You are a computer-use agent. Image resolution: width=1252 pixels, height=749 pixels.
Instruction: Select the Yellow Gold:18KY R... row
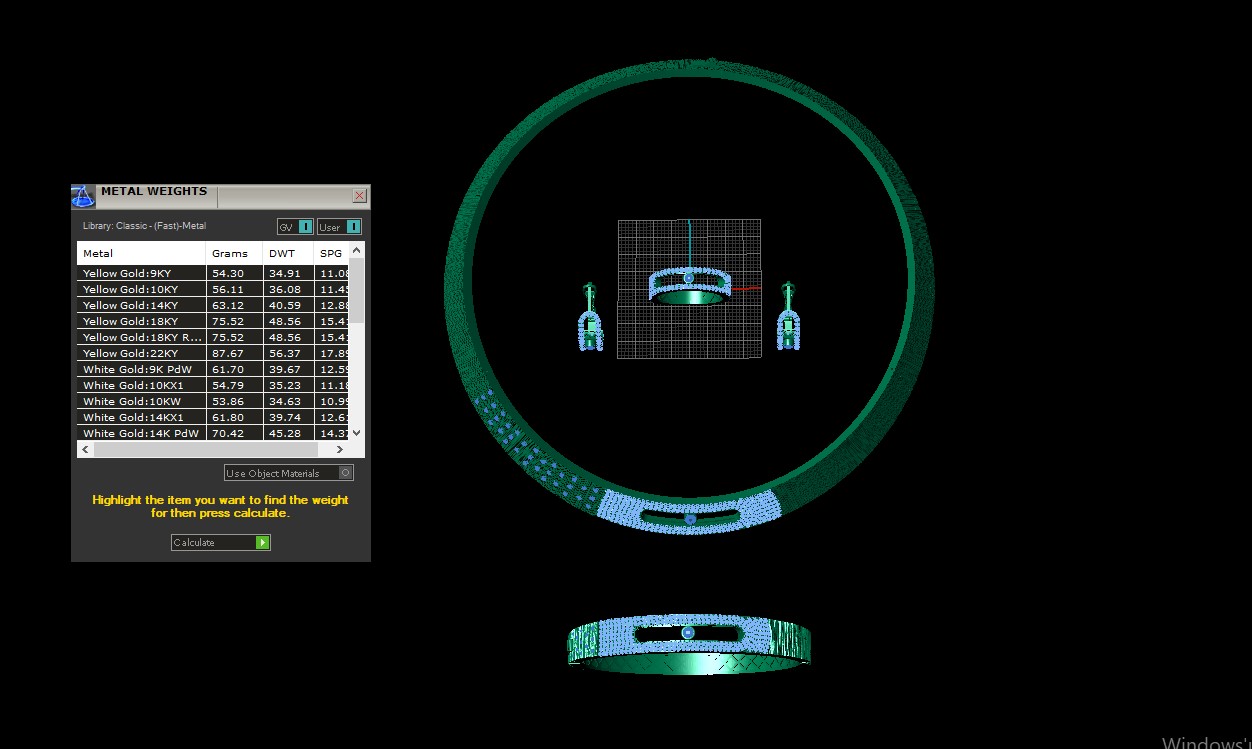click(214, 337)
